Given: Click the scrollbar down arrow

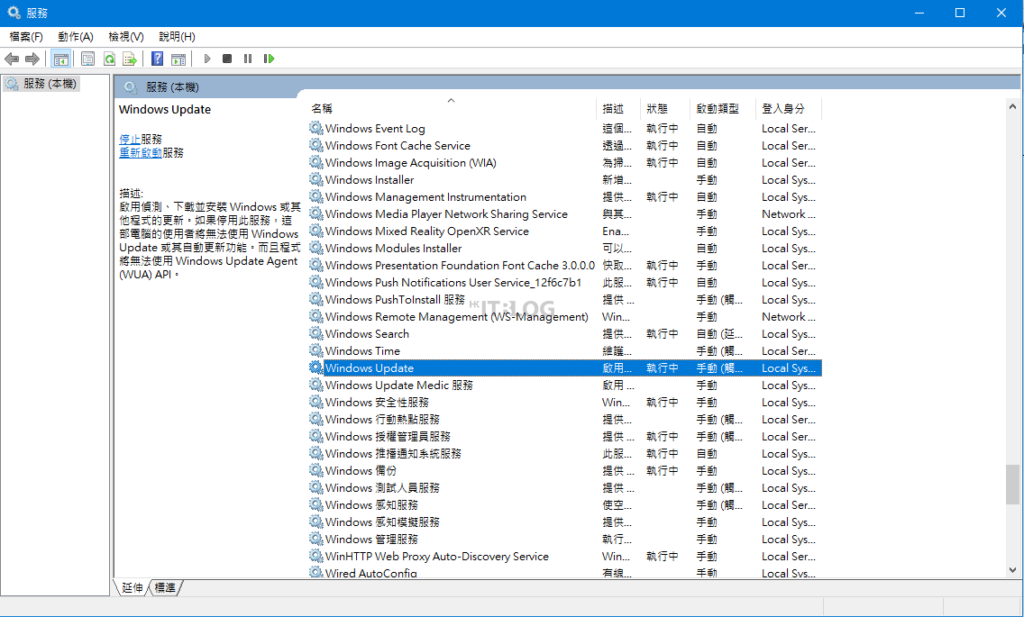Looking at the screenshot, I should click(x=1012, y=570).
